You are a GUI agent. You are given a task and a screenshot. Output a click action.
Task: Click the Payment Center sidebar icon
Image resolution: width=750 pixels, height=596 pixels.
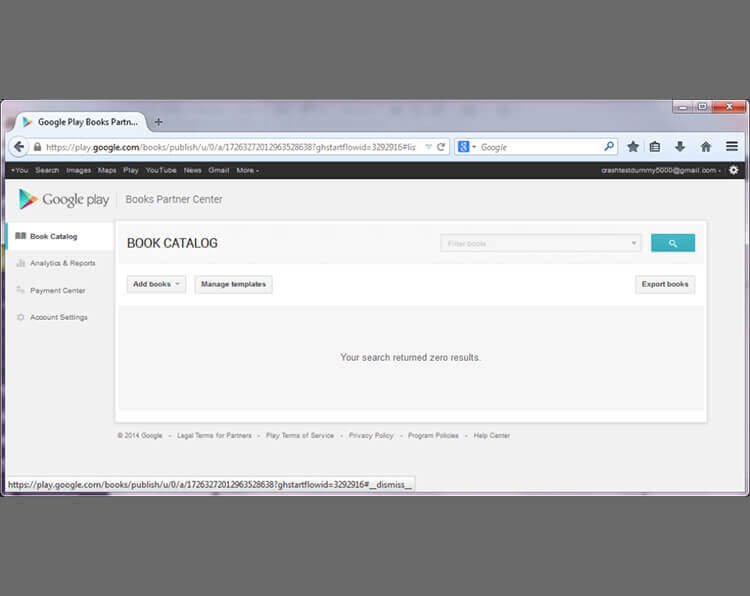20,290
